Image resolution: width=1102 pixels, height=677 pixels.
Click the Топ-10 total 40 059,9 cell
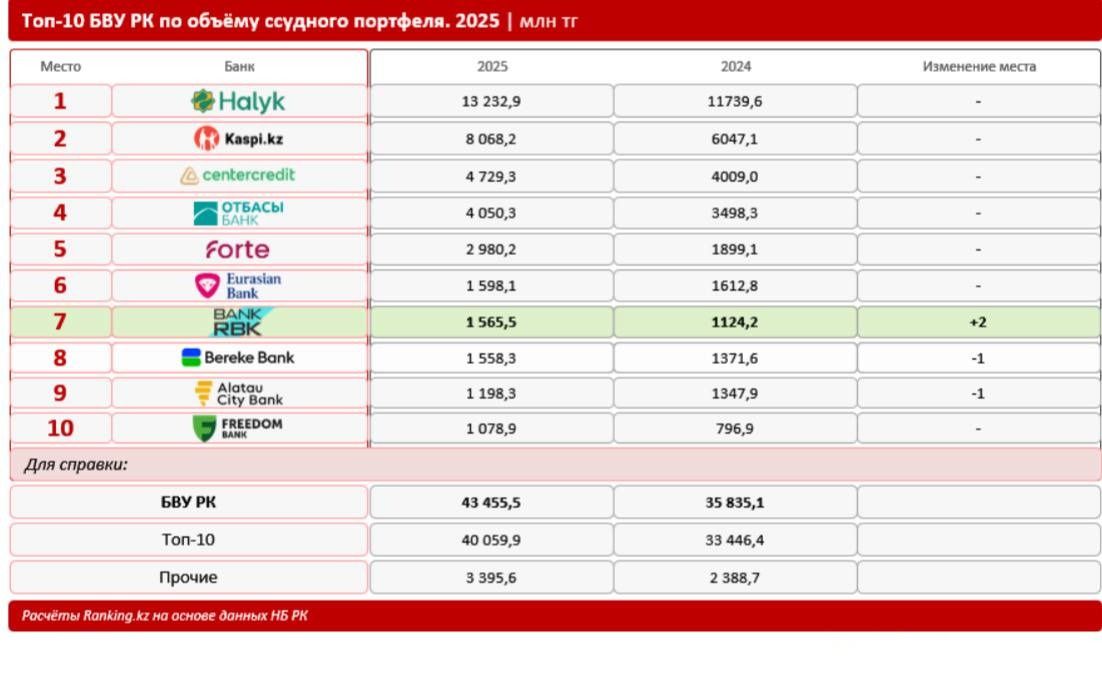tap(491, 540)
